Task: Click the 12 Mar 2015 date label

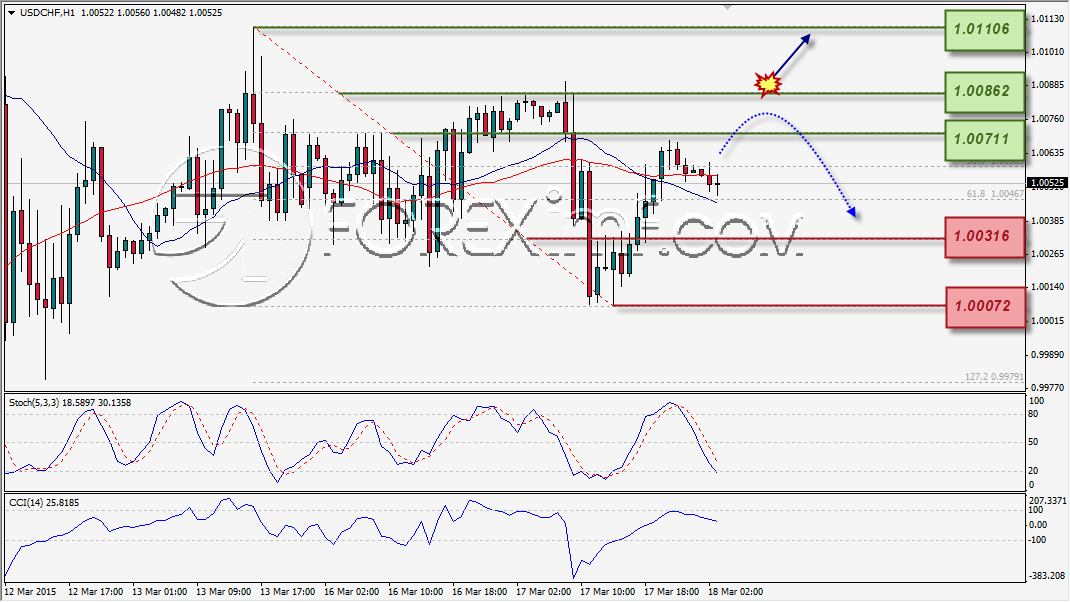Action: coord(31,592)
